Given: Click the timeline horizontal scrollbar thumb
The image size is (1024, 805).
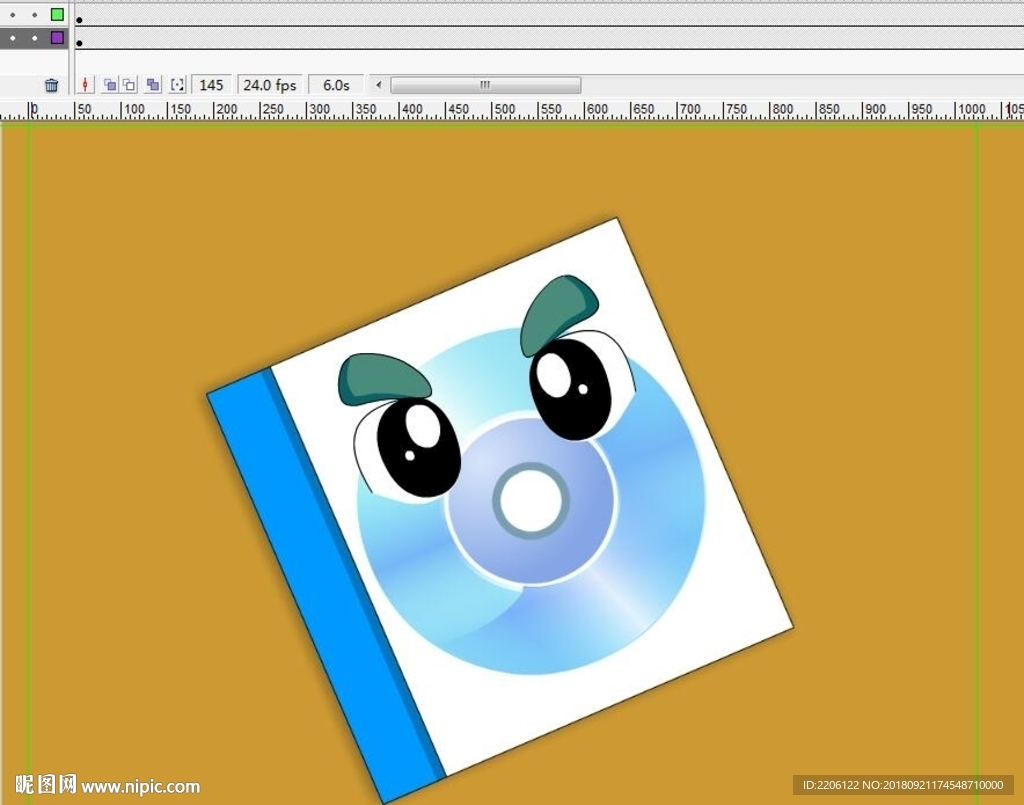Looking at the screenshot, I should click(x=485, y=85).
